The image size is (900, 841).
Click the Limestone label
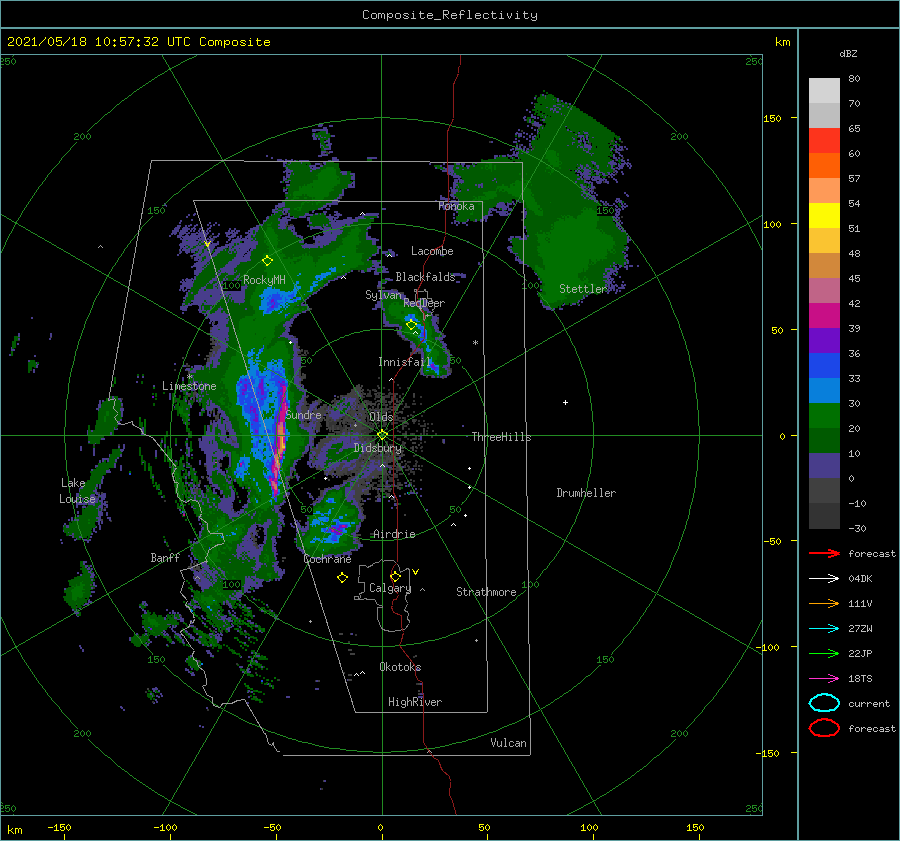click(189, 386)
